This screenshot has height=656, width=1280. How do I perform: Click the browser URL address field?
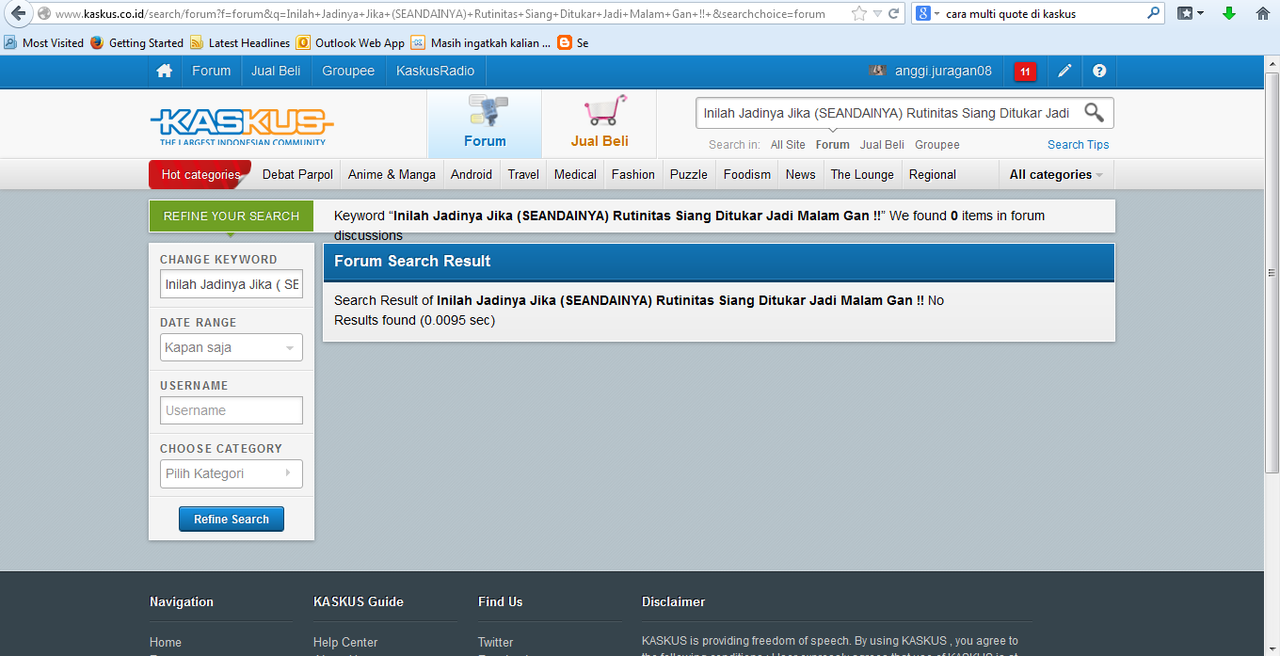450,14
